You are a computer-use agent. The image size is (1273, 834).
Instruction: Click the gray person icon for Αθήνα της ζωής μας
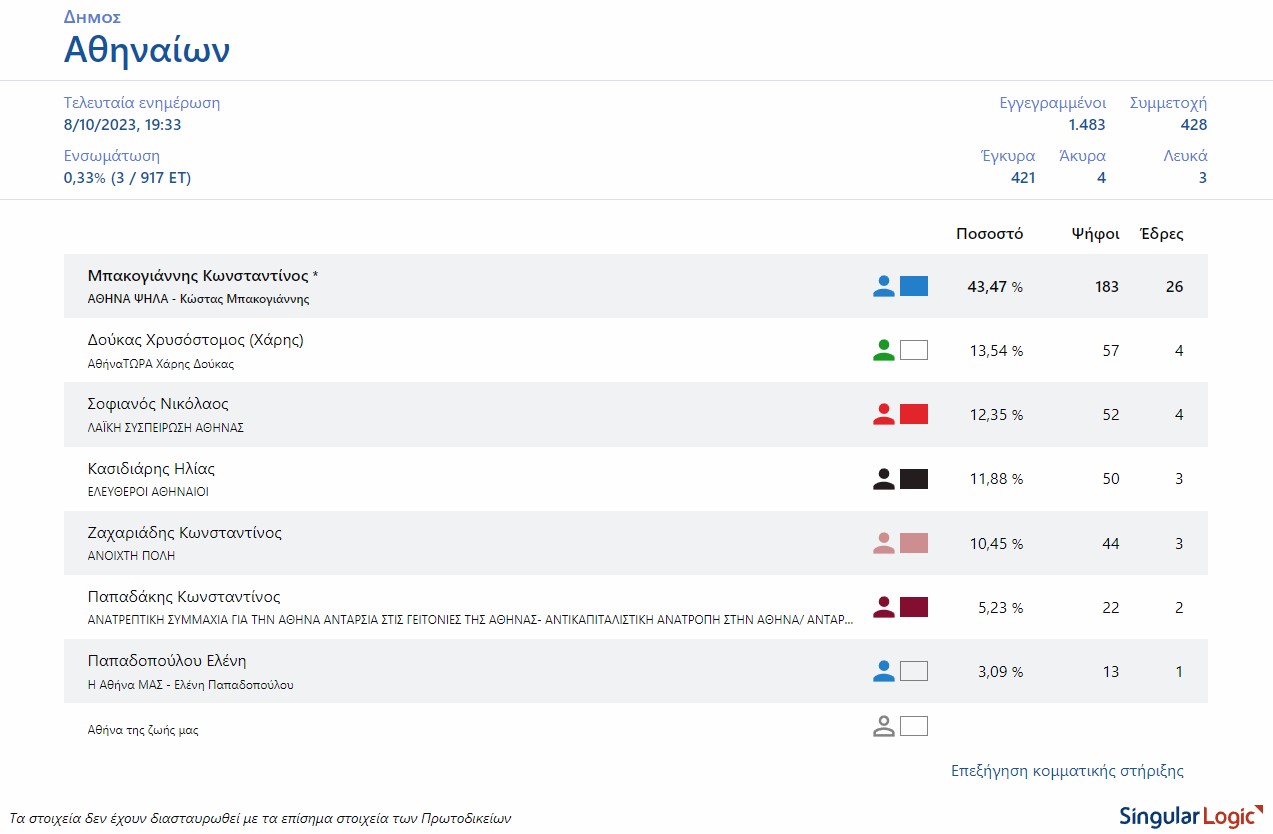(883, 727)
